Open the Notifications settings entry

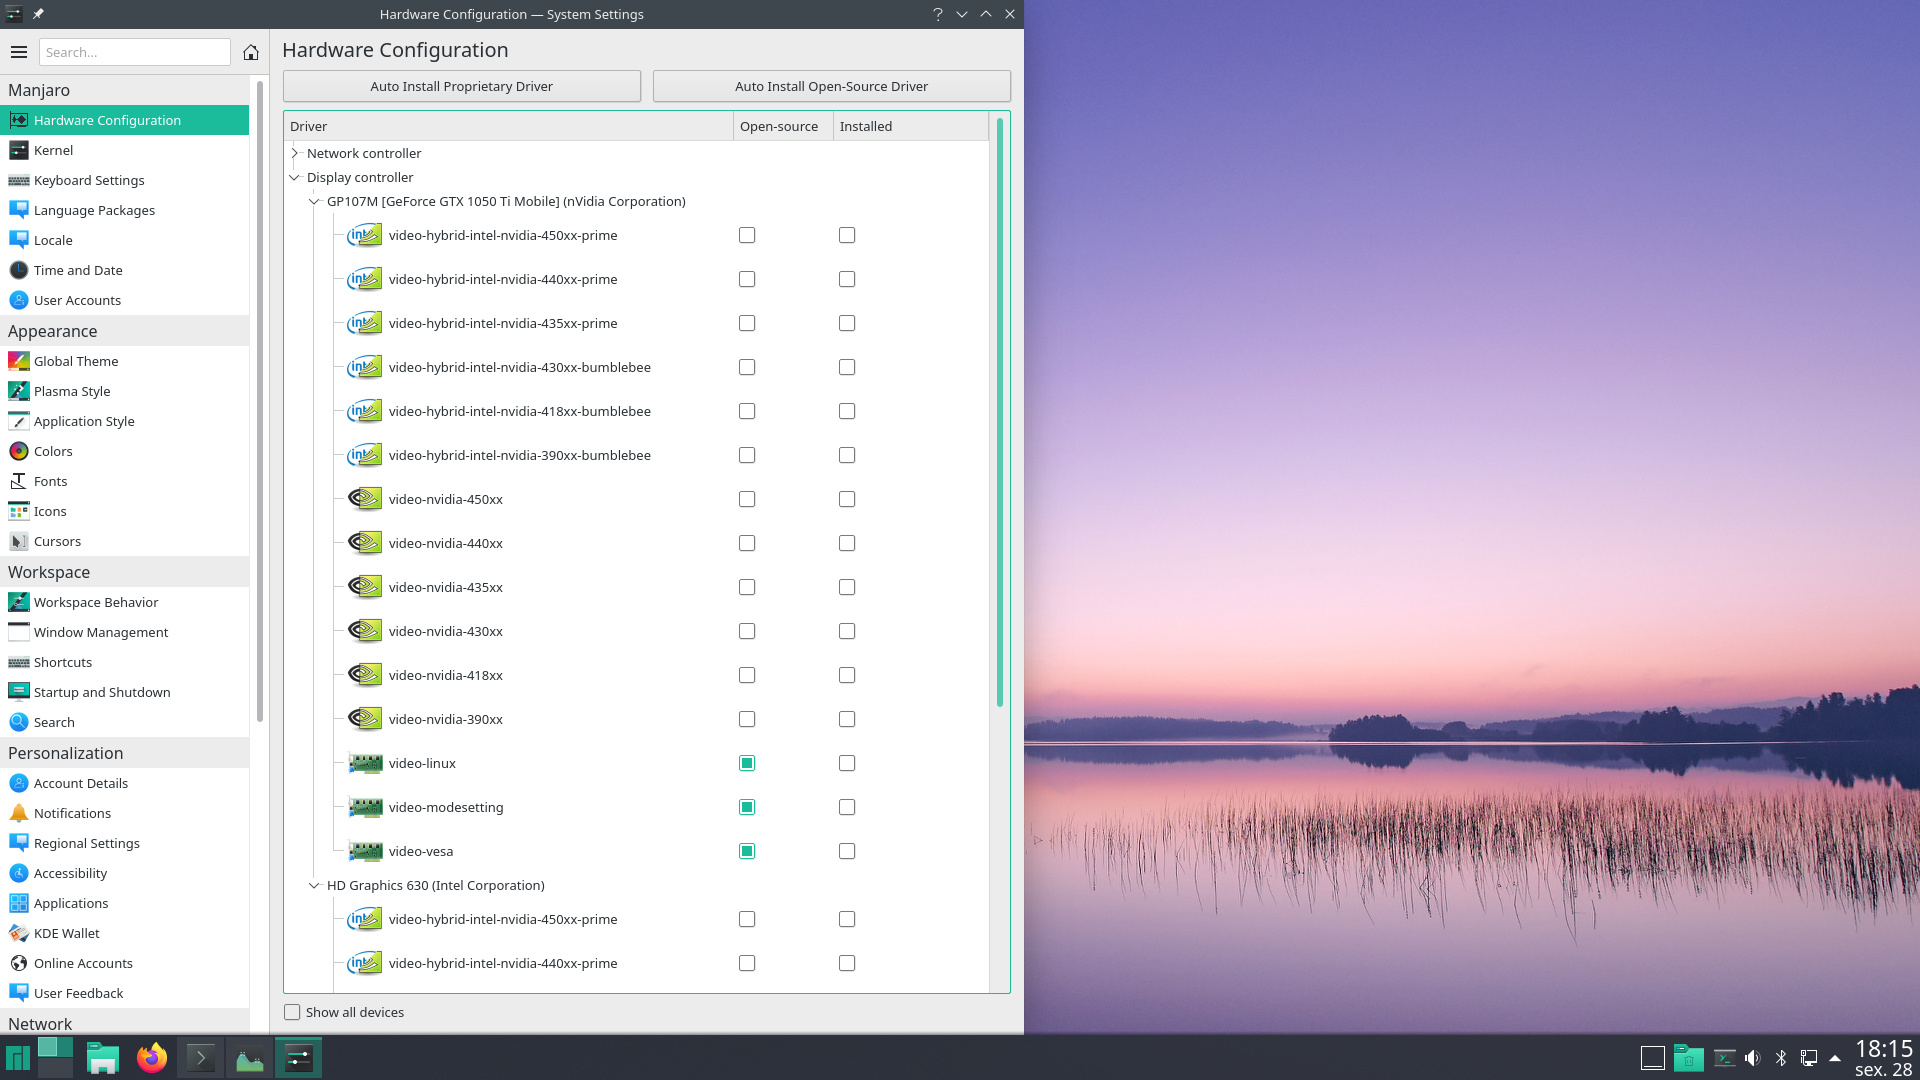72,813
